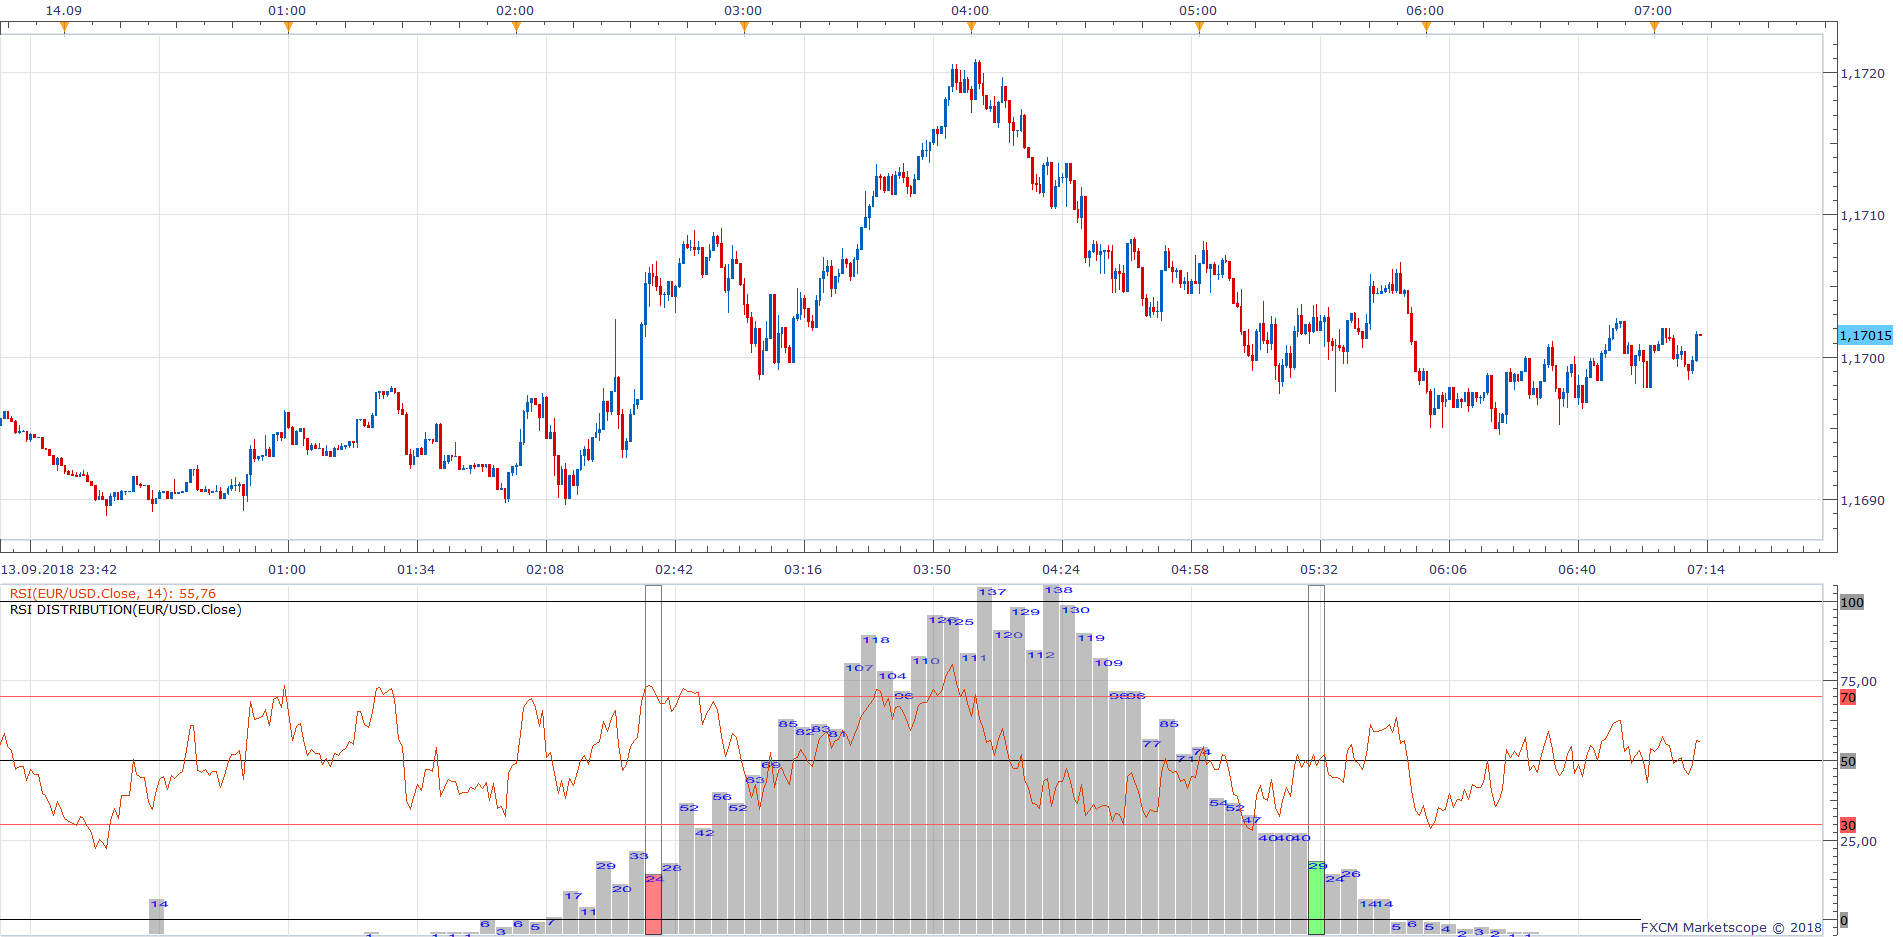Click the 25,00 label on RSI axis

(x=1859, y=841)
